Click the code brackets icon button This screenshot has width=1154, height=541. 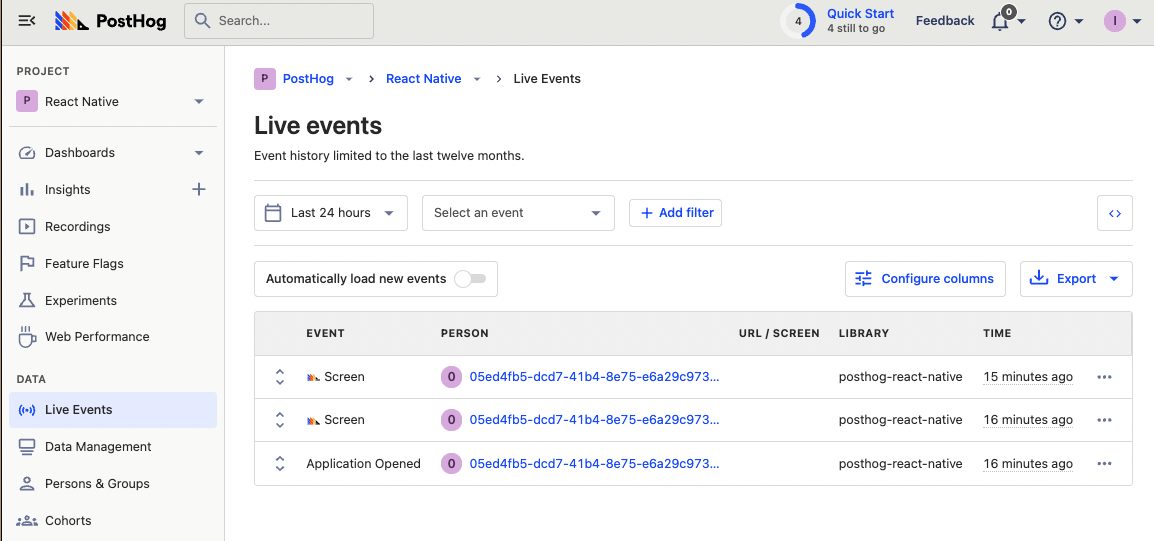(x=1114, y=213)
